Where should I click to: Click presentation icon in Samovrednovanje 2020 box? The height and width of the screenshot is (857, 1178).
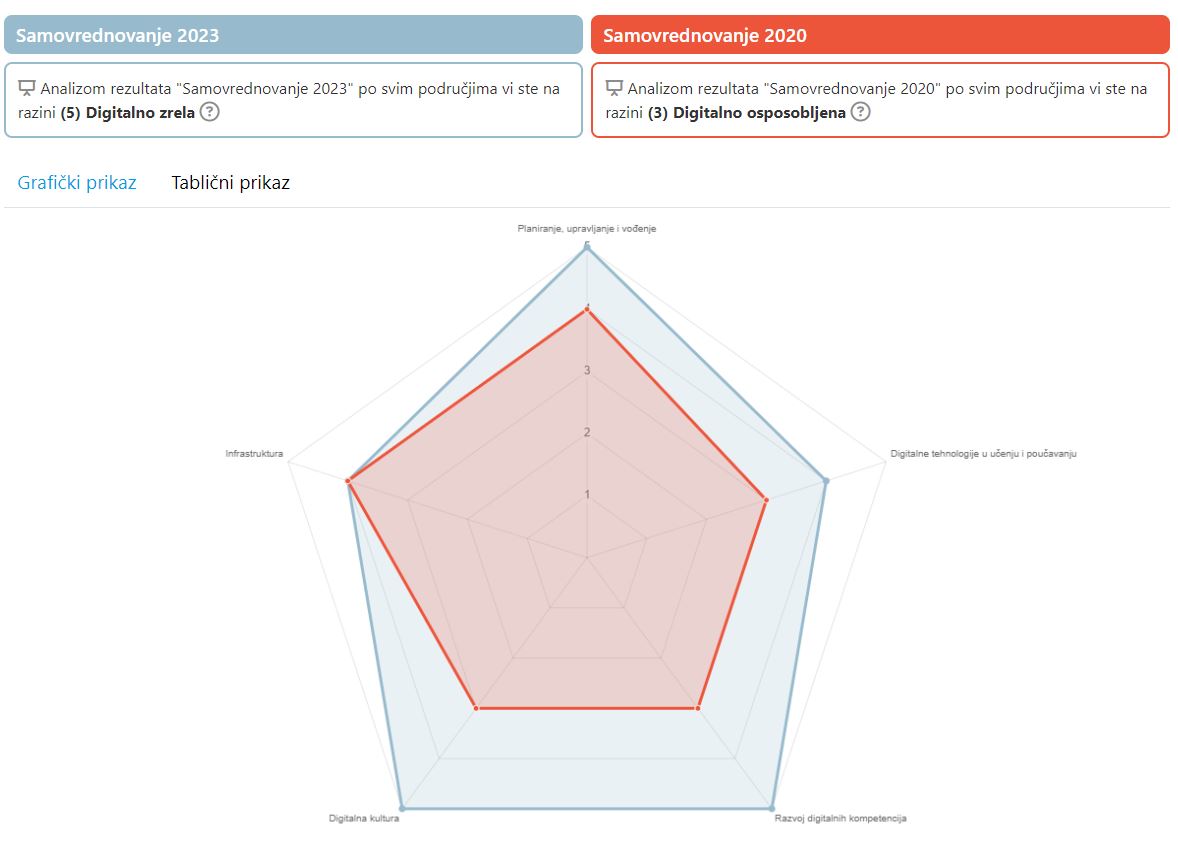614,89
